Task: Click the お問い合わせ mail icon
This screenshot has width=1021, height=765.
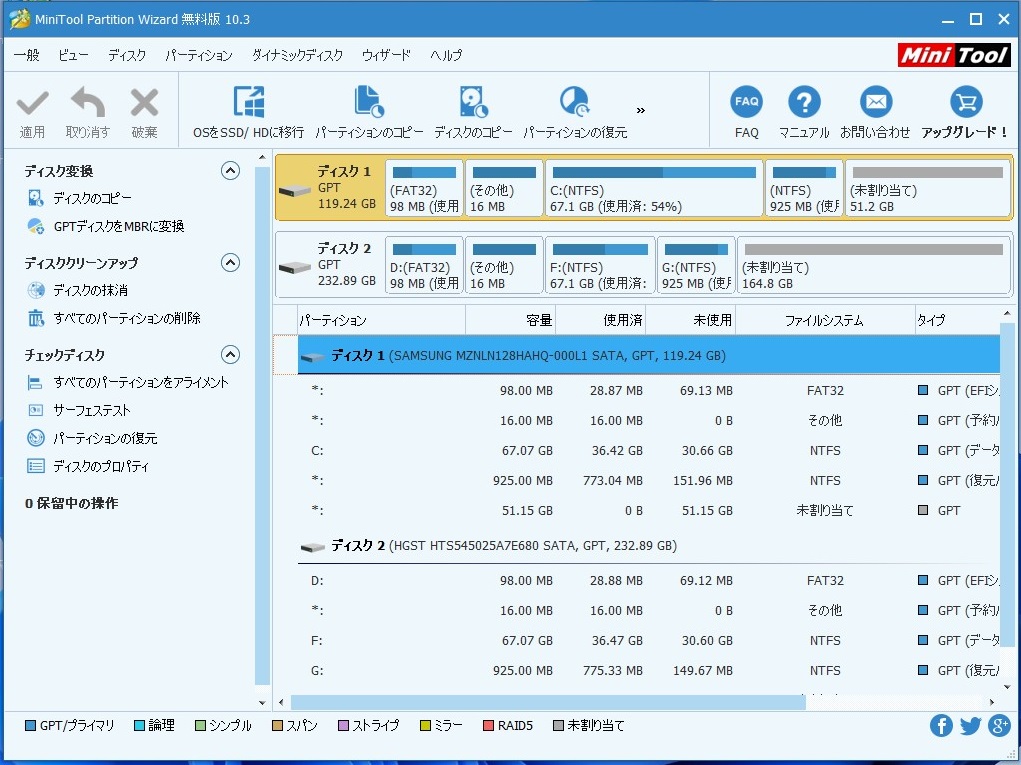Action: pyautogui.click(x=875, y=103)
